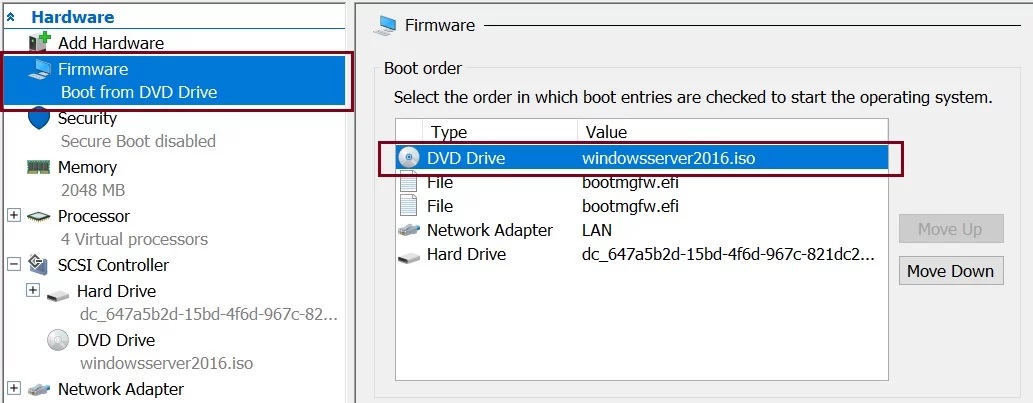Expand the Processor node
Screen dimensions: 1033x403
[14, 216]
